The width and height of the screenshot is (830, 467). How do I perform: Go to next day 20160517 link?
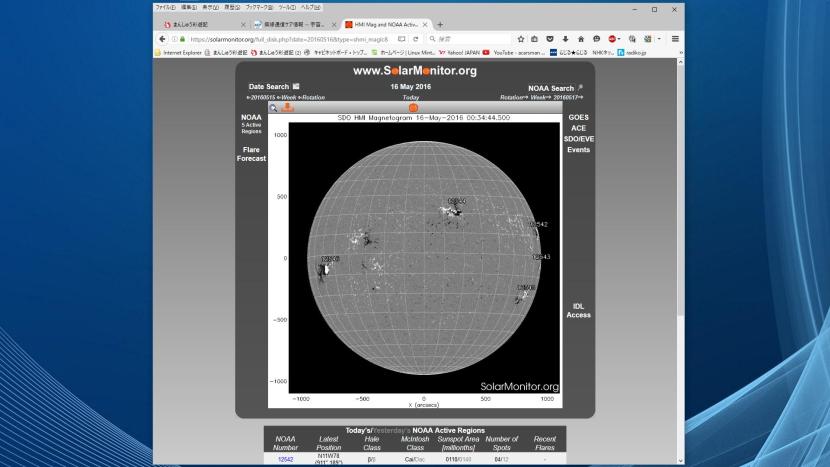[x=569, y=97]
